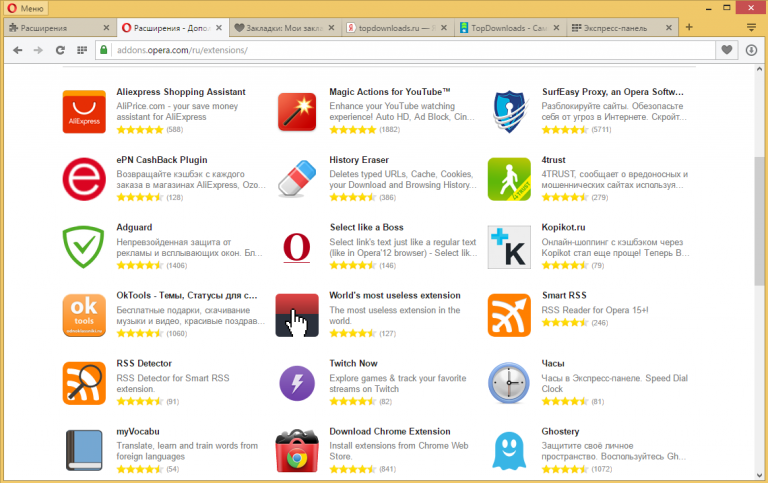
Task: Open the History Eraser icon
Action: (297, 179)
